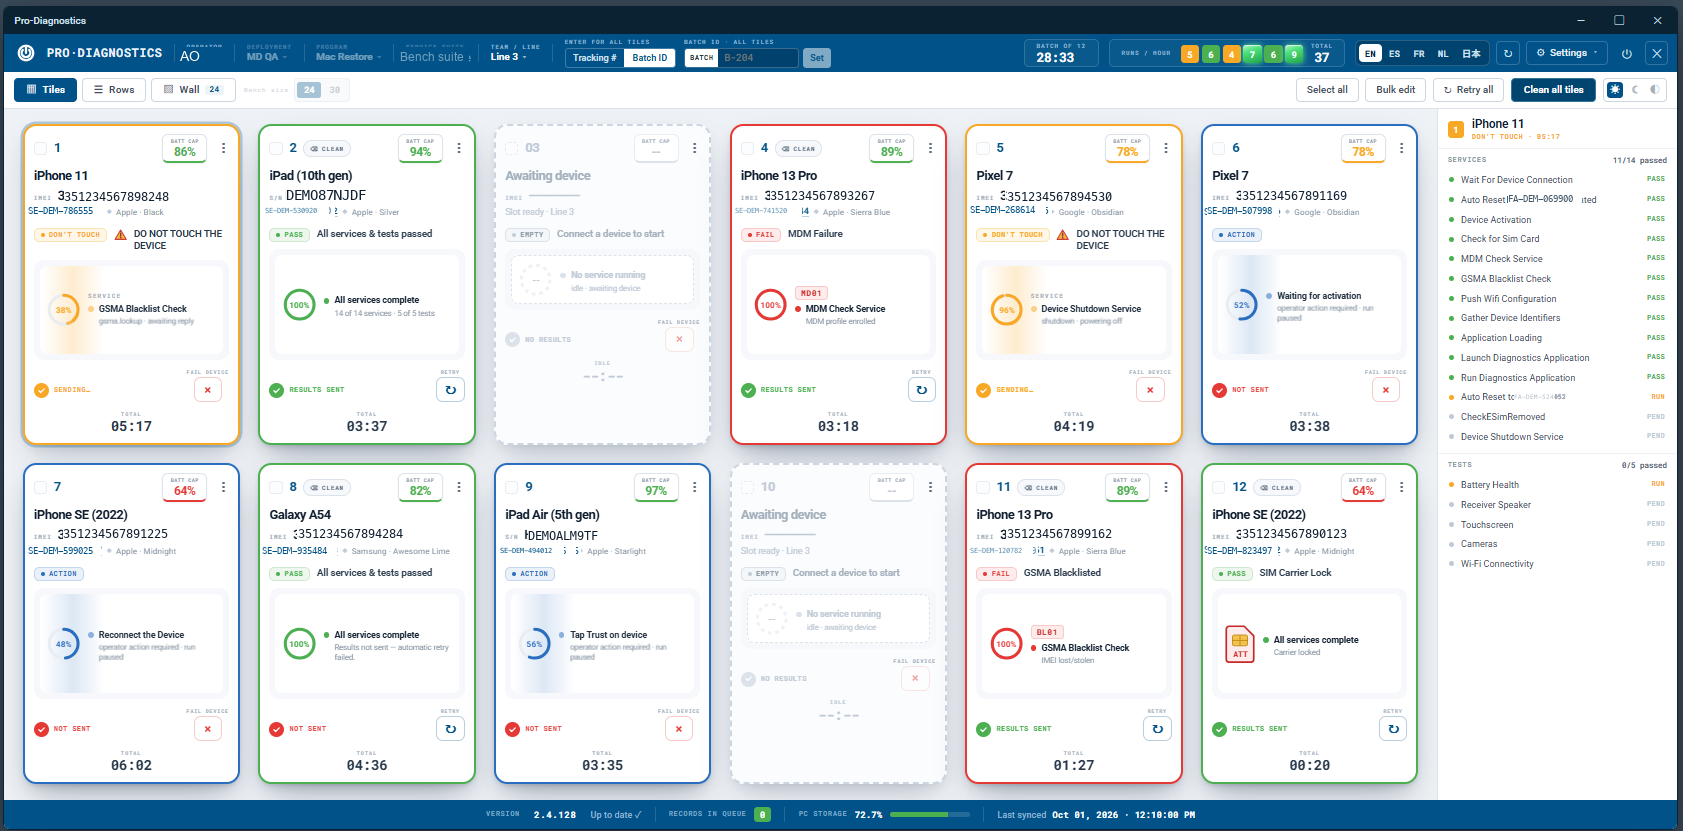Click the retry icon on tile 8
The width and height of the screenshot is (1683, 831).
point(450,729)
